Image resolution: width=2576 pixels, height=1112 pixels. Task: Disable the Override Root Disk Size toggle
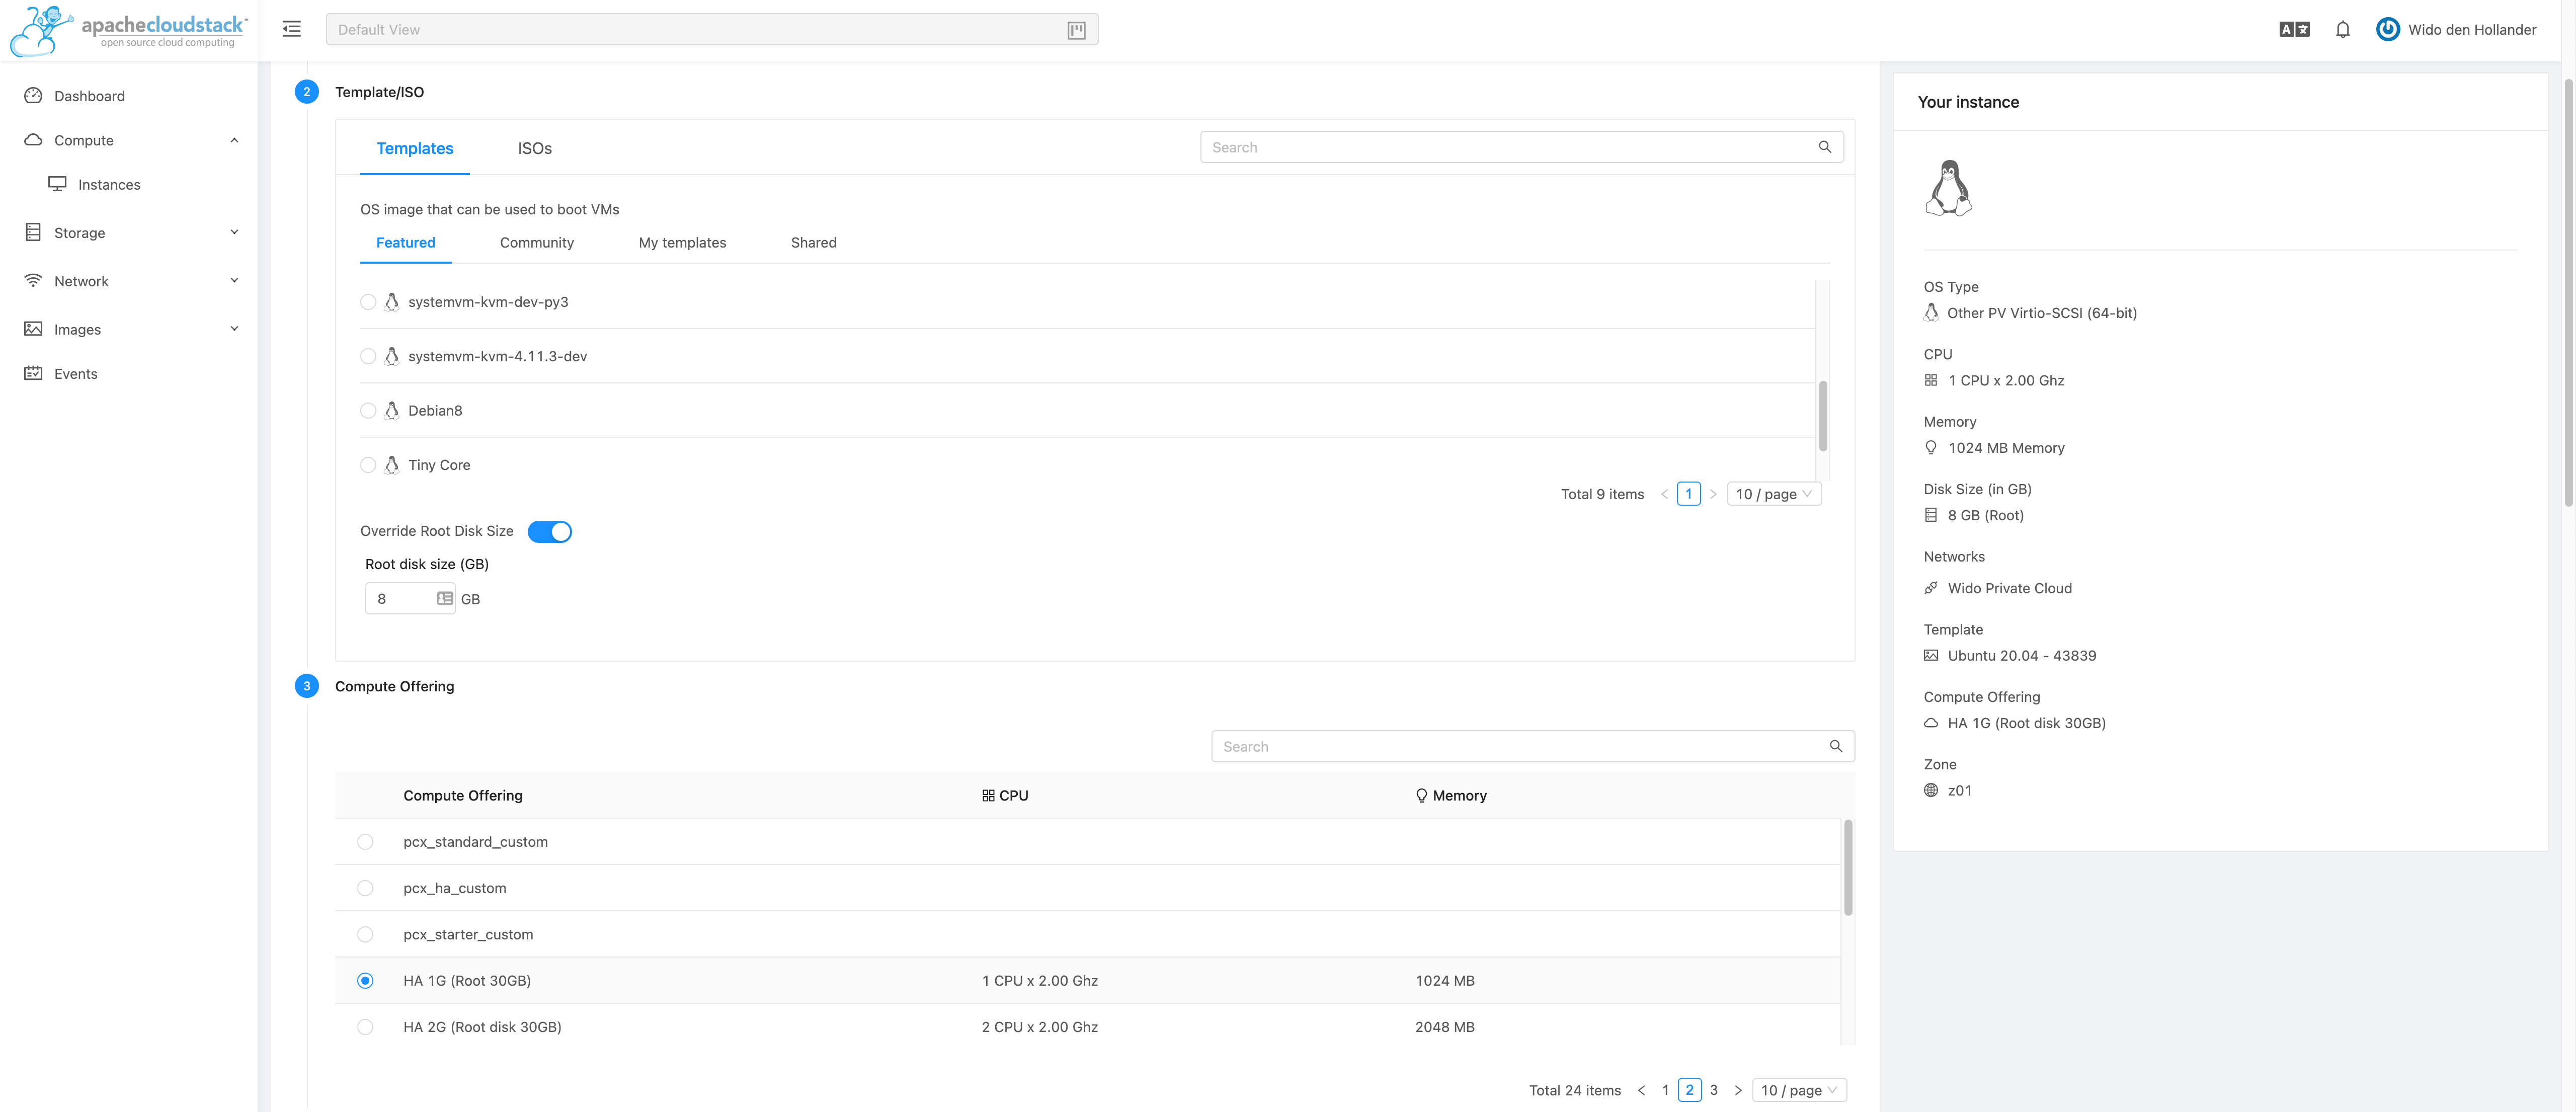click(x=550, y=531)
